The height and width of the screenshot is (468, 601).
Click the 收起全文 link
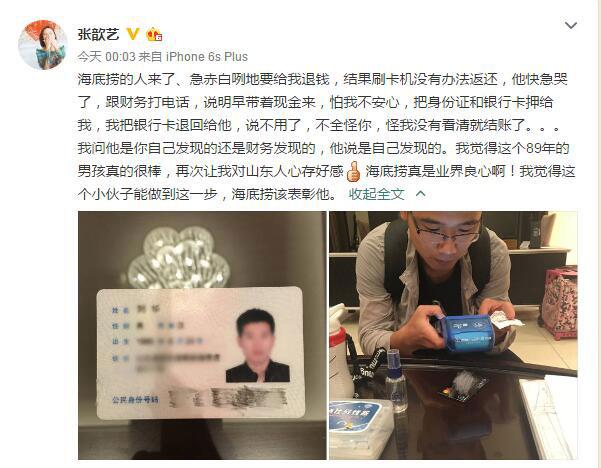[x=376, y=194]
